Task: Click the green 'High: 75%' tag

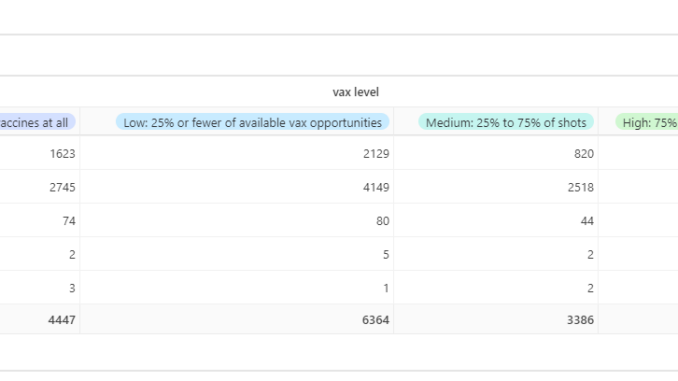Action: (x=647, y=122)
